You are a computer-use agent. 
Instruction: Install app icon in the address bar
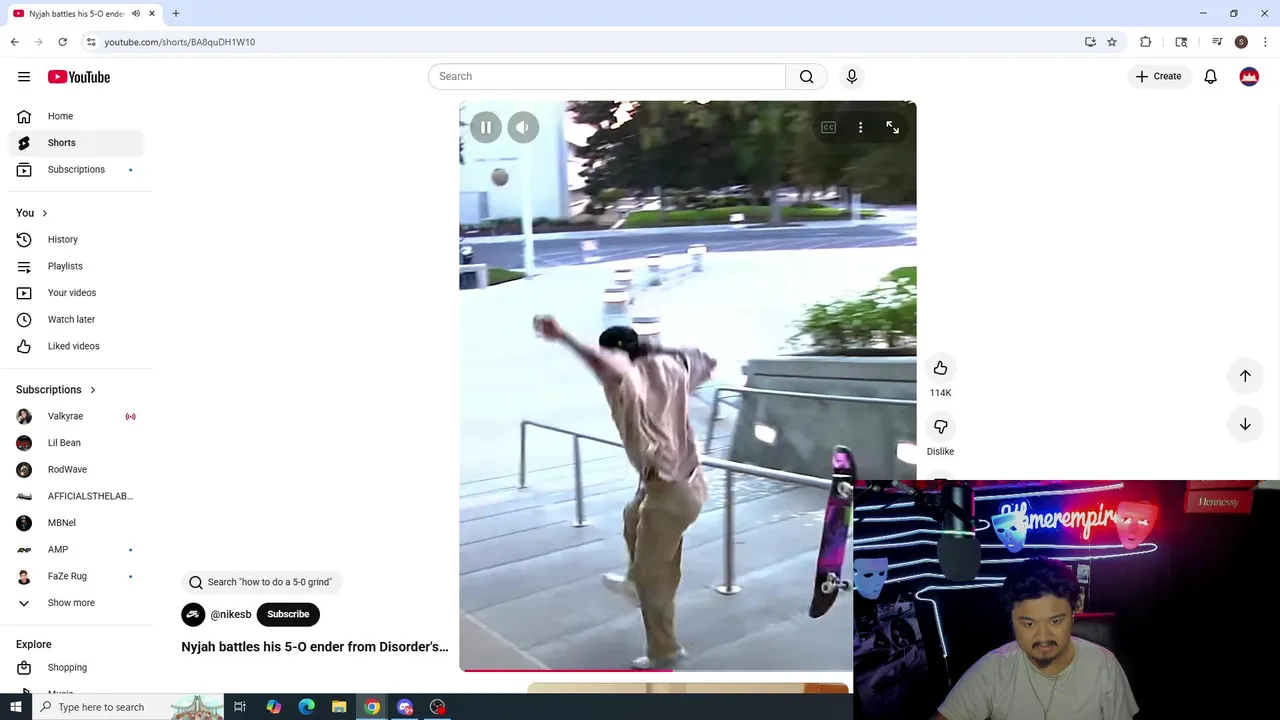pos(1090,42)
